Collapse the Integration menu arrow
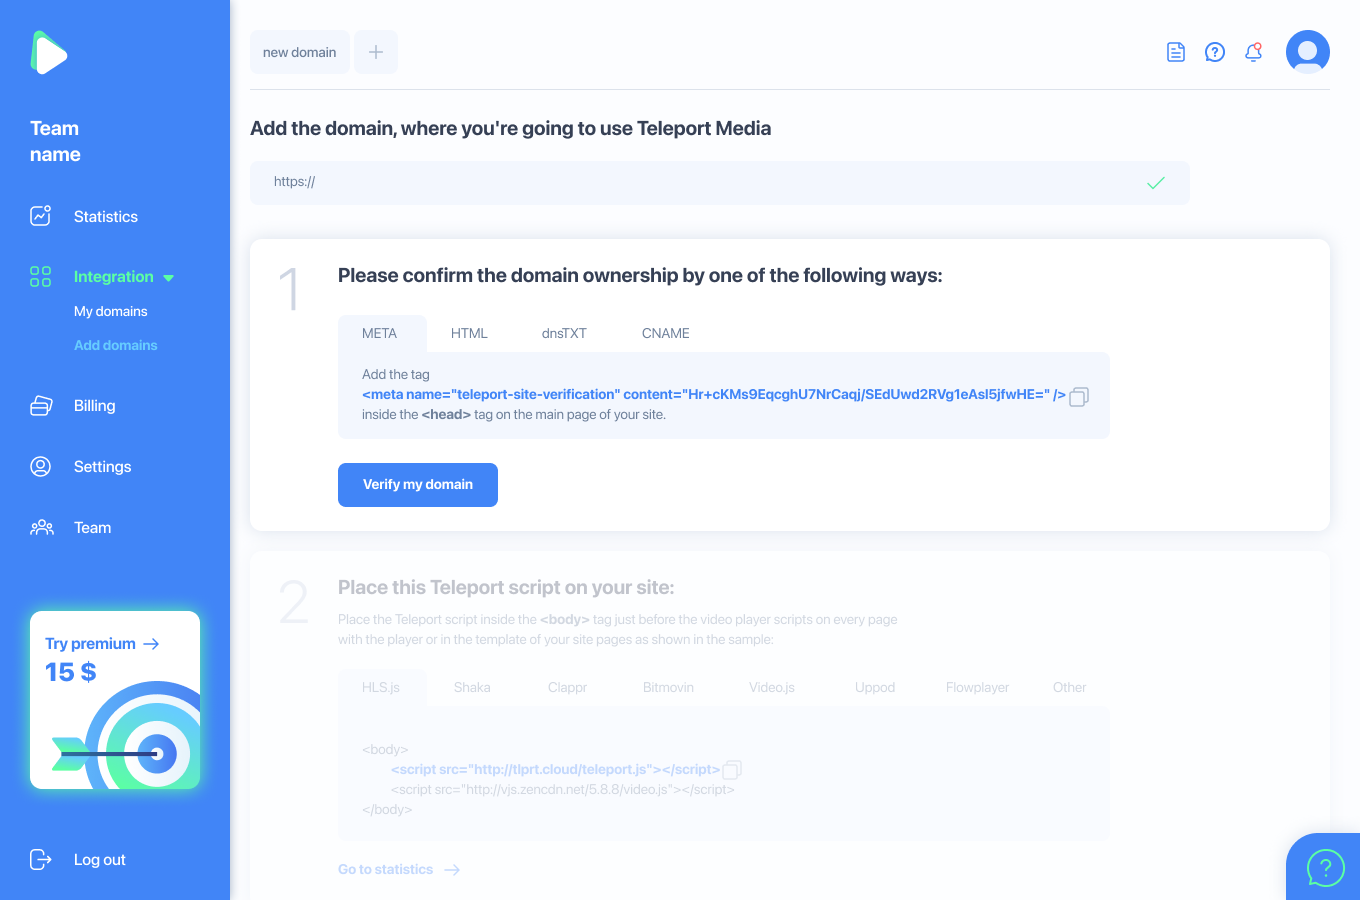1360x900 pixels. [x=168, y=278]
